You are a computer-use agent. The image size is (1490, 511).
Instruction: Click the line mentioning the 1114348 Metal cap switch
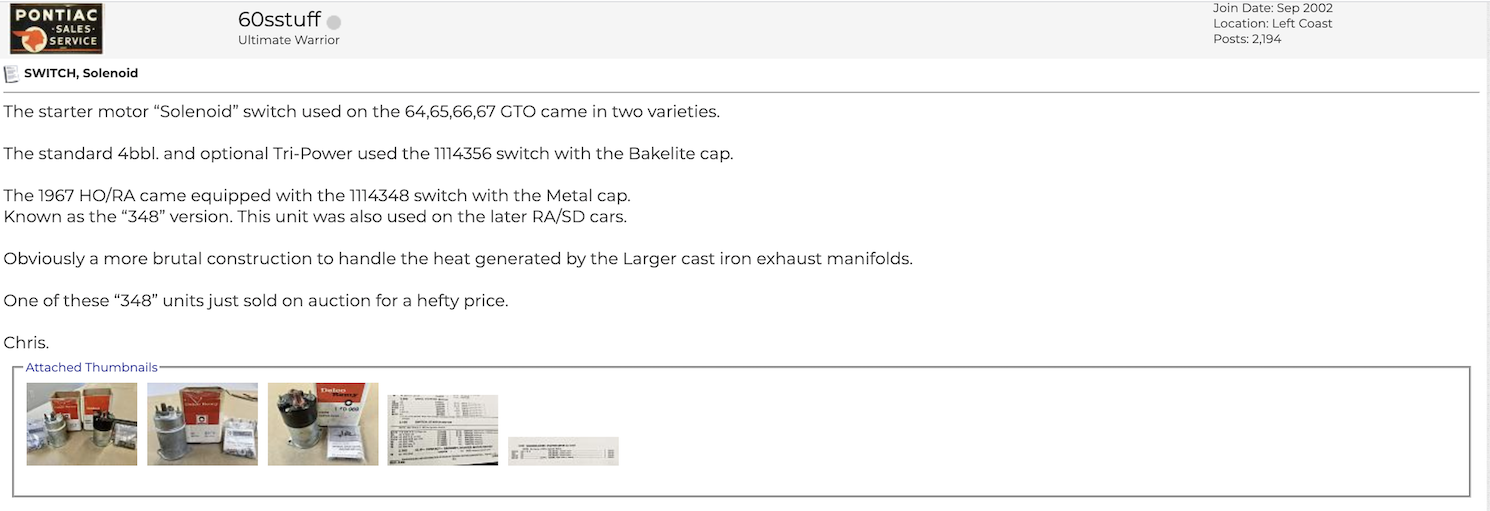317,196
